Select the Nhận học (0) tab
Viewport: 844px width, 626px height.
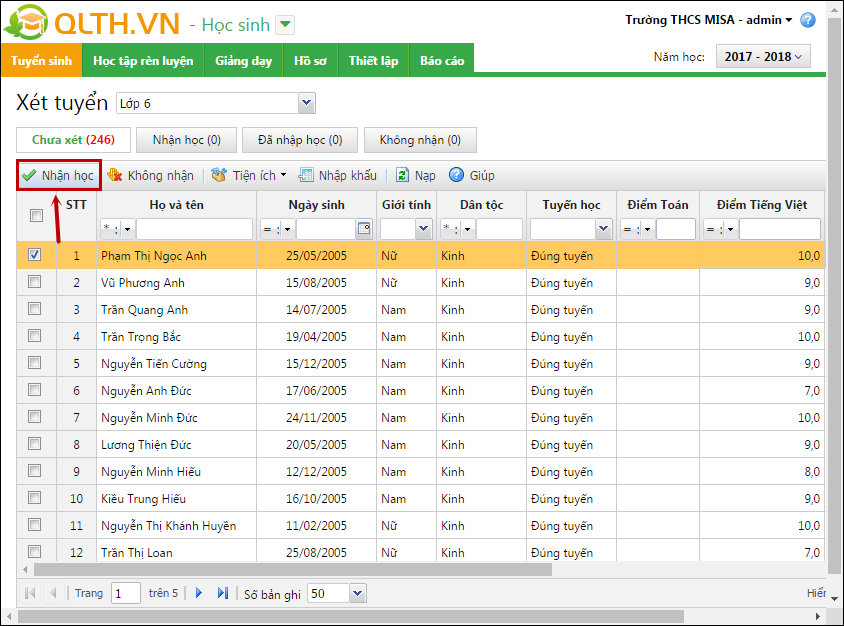[x=187, y=140]
